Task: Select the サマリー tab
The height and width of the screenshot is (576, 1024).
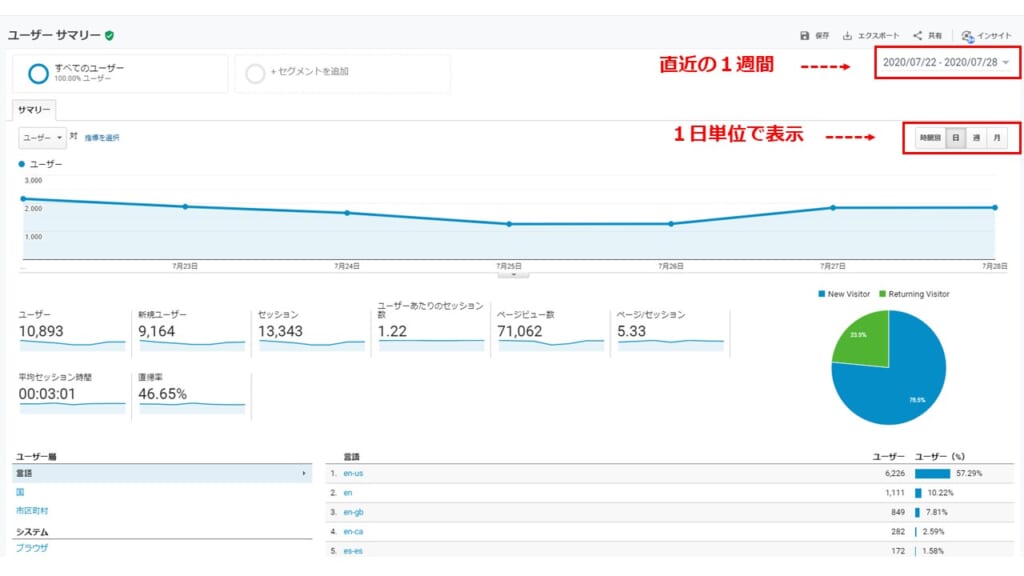Action: [x=34, y=109]
